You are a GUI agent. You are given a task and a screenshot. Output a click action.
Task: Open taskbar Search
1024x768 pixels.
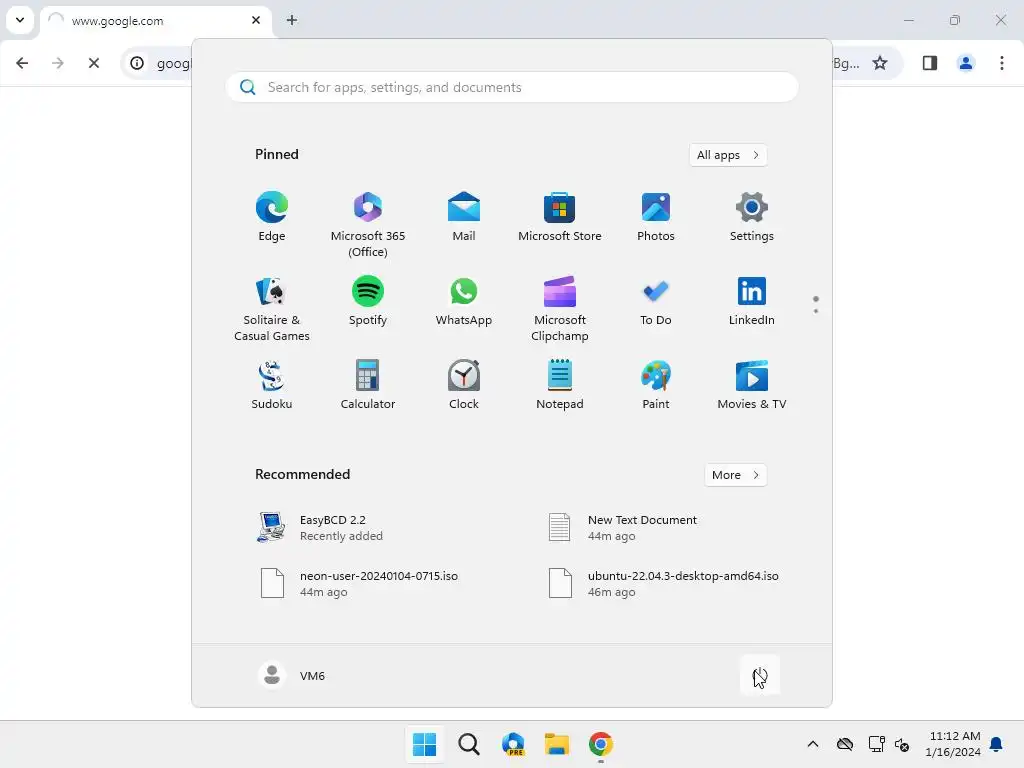click(x=469, y=744)
